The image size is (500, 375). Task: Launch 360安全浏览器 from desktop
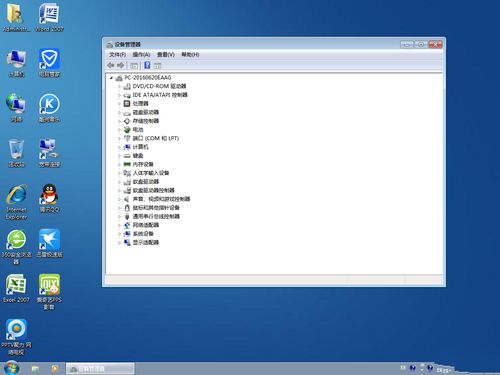pos(16,247)
